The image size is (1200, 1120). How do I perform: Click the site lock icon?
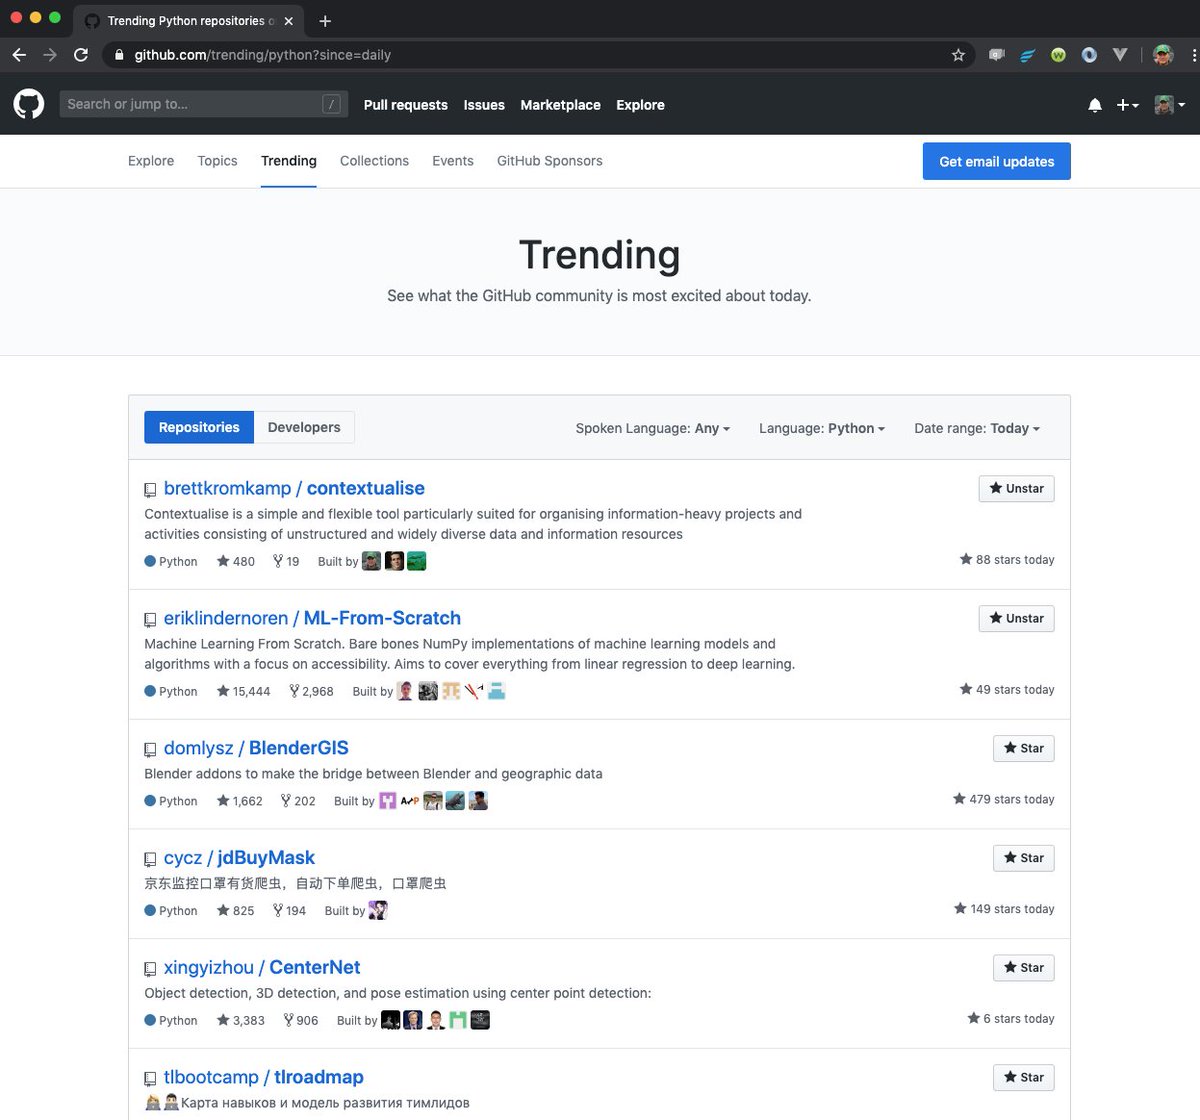pyautogui.click(x=119, y=55)
